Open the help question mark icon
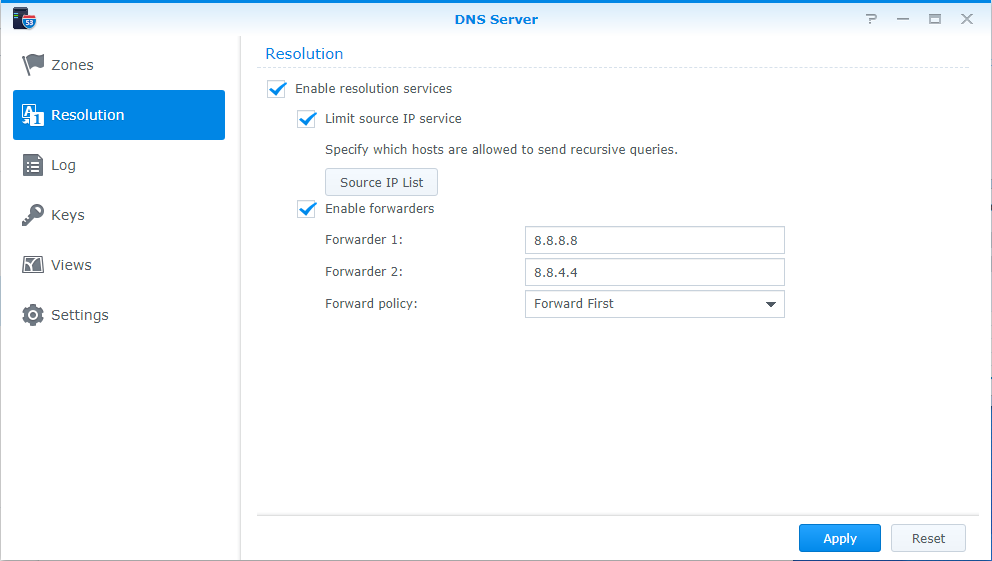992x561 pixels. [872, 19]
